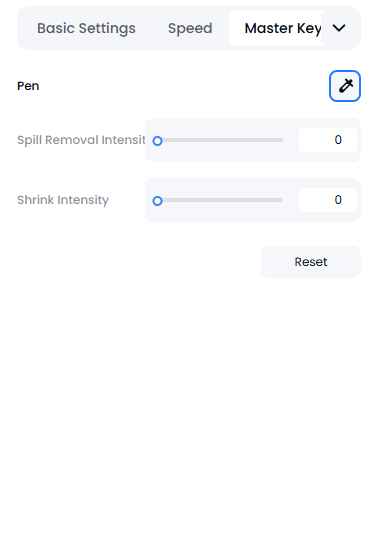Activate the Pen eyedropper color picker
This screenshot has width=376, height=552.
pos(345,86)
